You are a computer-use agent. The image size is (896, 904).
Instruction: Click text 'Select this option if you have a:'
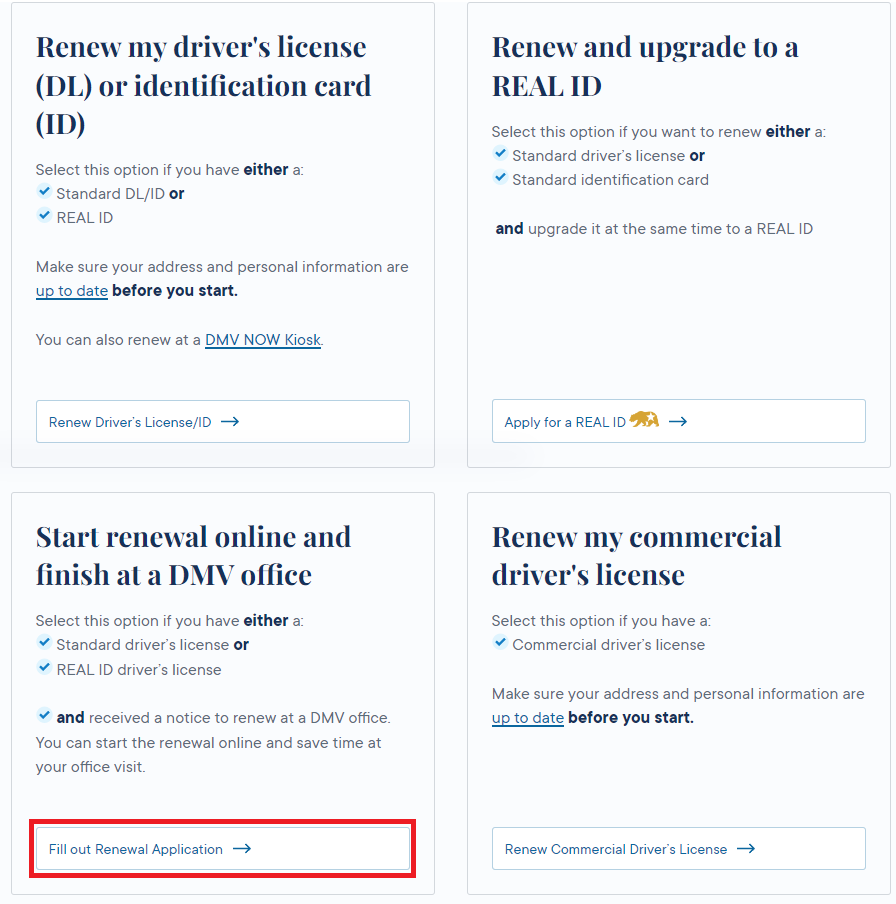(601, 621)
